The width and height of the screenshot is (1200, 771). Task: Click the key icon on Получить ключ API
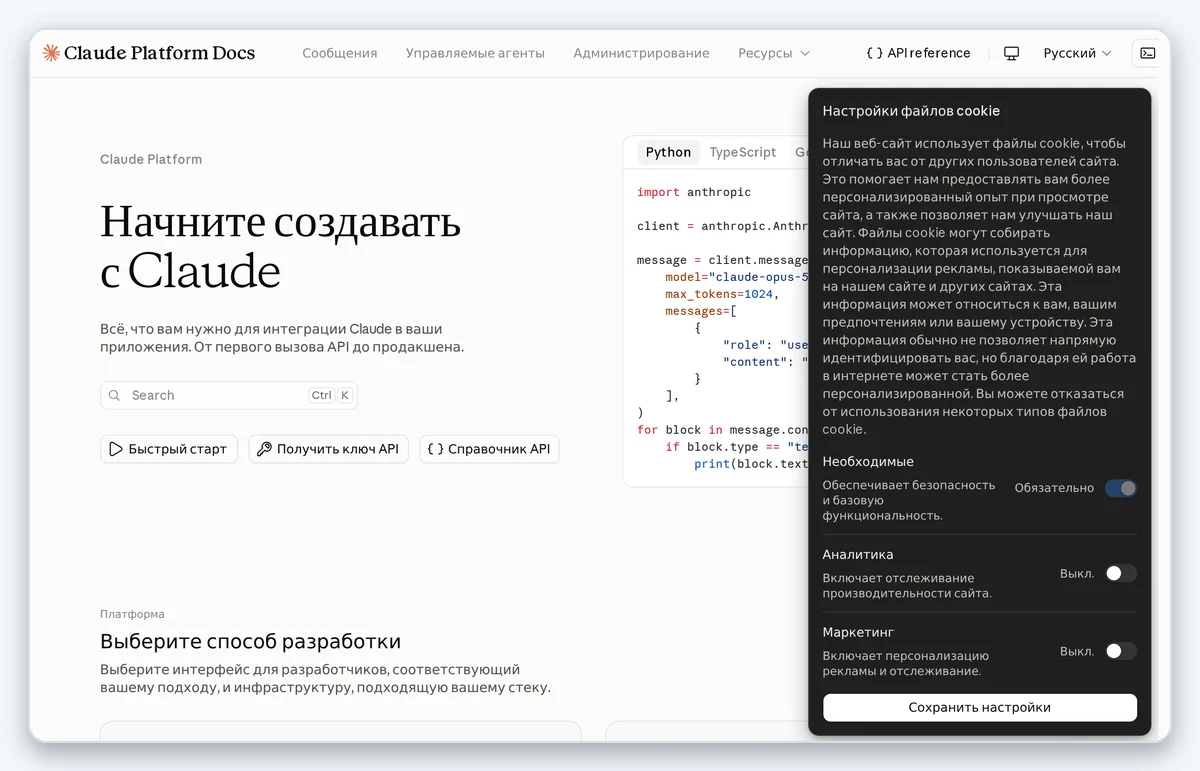264,449
